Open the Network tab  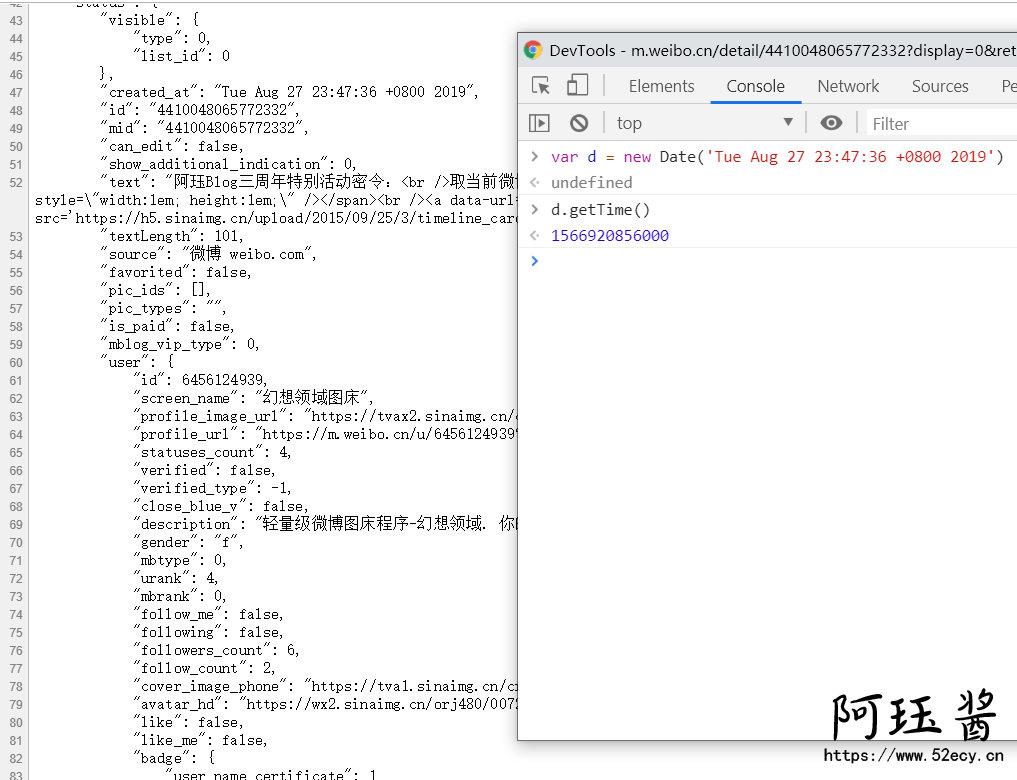[848, 86]
